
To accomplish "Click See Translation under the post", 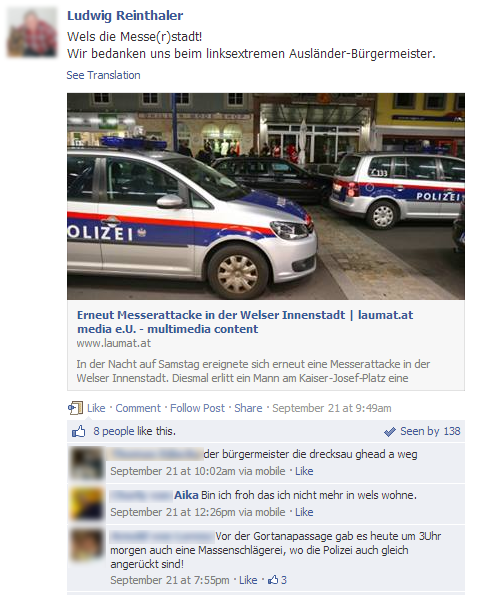I will tap(103, 75).
